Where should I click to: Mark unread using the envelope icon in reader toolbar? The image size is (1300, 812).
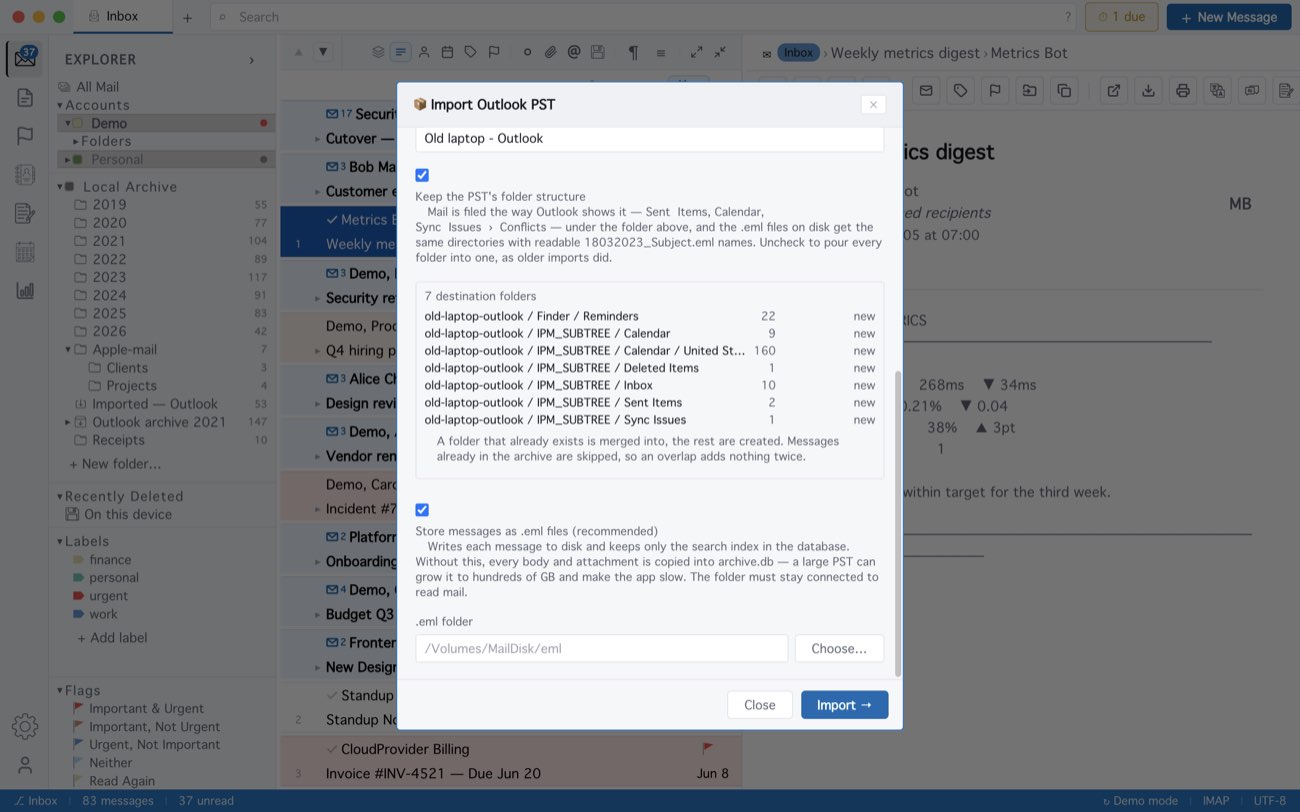pos(926,91)
